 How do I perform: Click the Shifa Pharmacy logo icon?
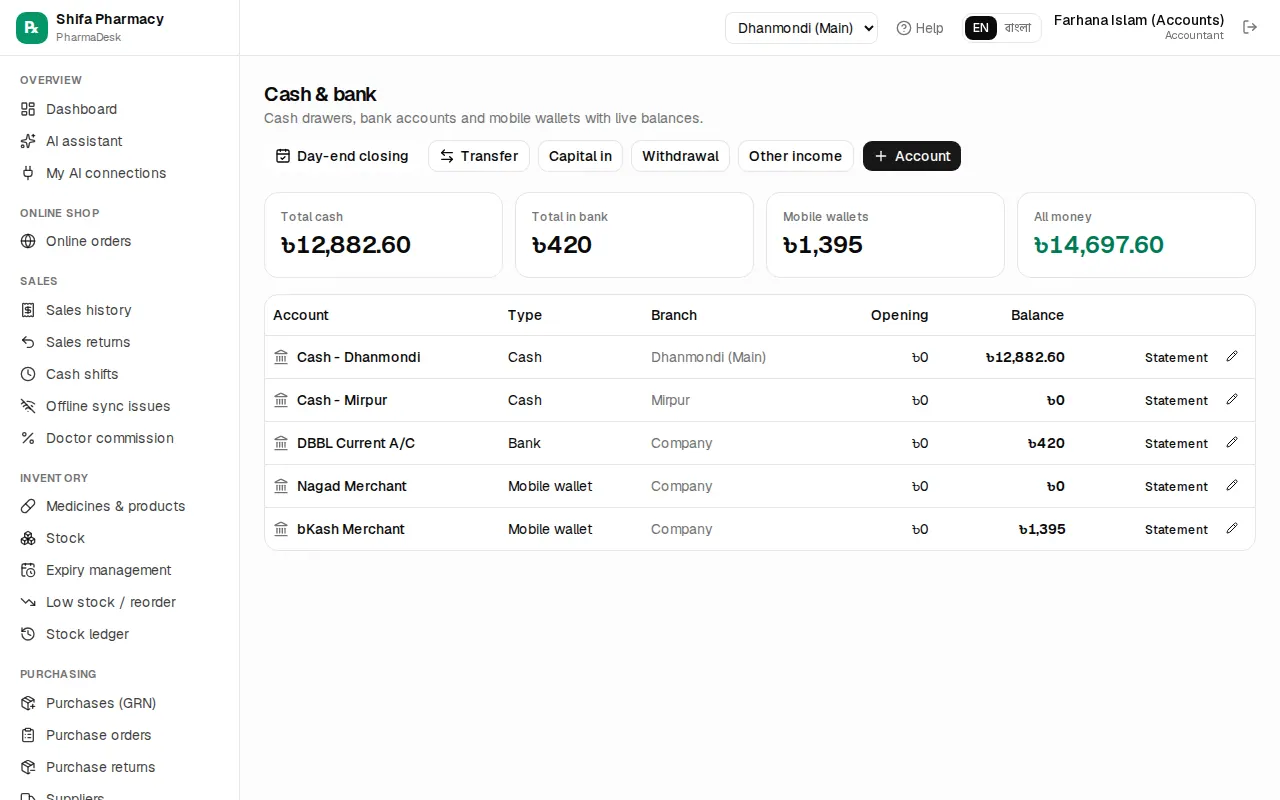pos(32,28)
